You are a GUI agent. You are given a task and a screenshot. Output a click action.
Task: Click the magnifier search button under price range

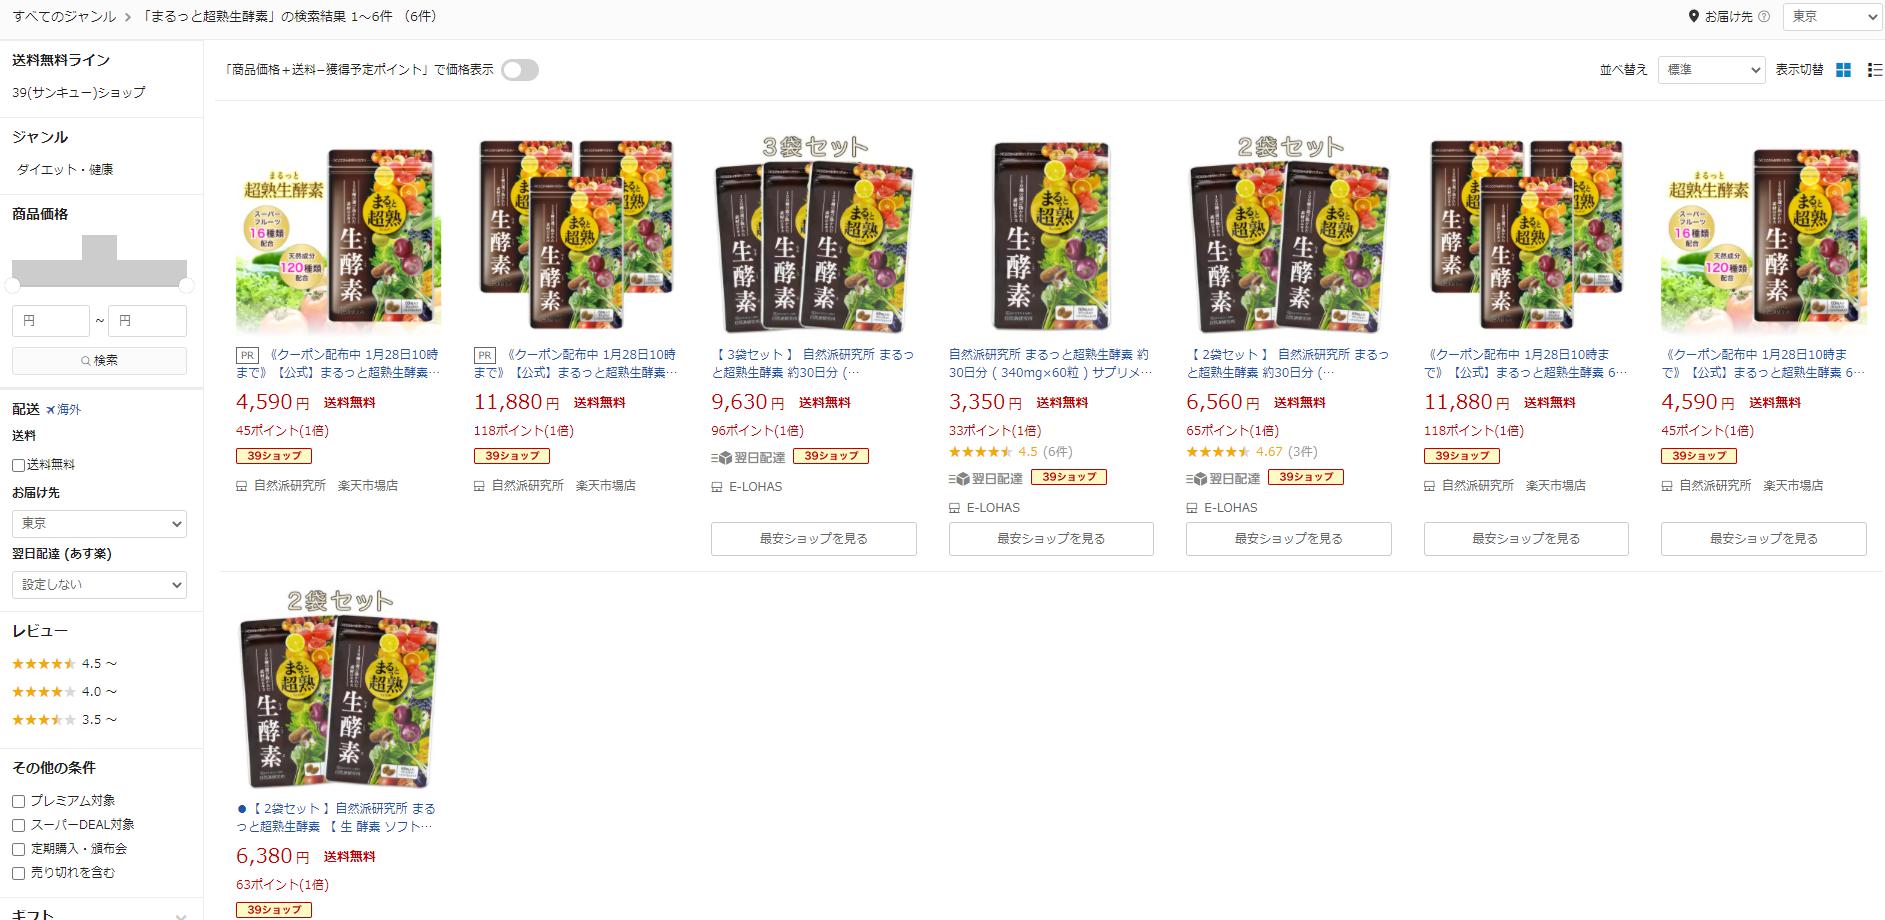[99, 360]
